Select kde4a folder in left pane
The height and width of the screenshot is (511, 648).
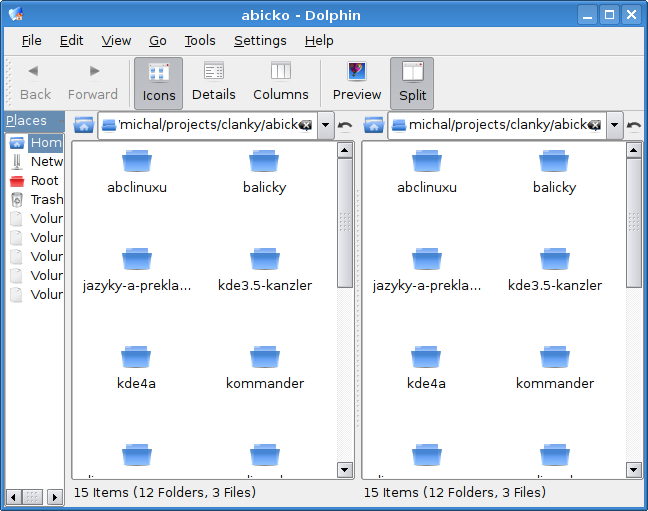pos(136,368)
